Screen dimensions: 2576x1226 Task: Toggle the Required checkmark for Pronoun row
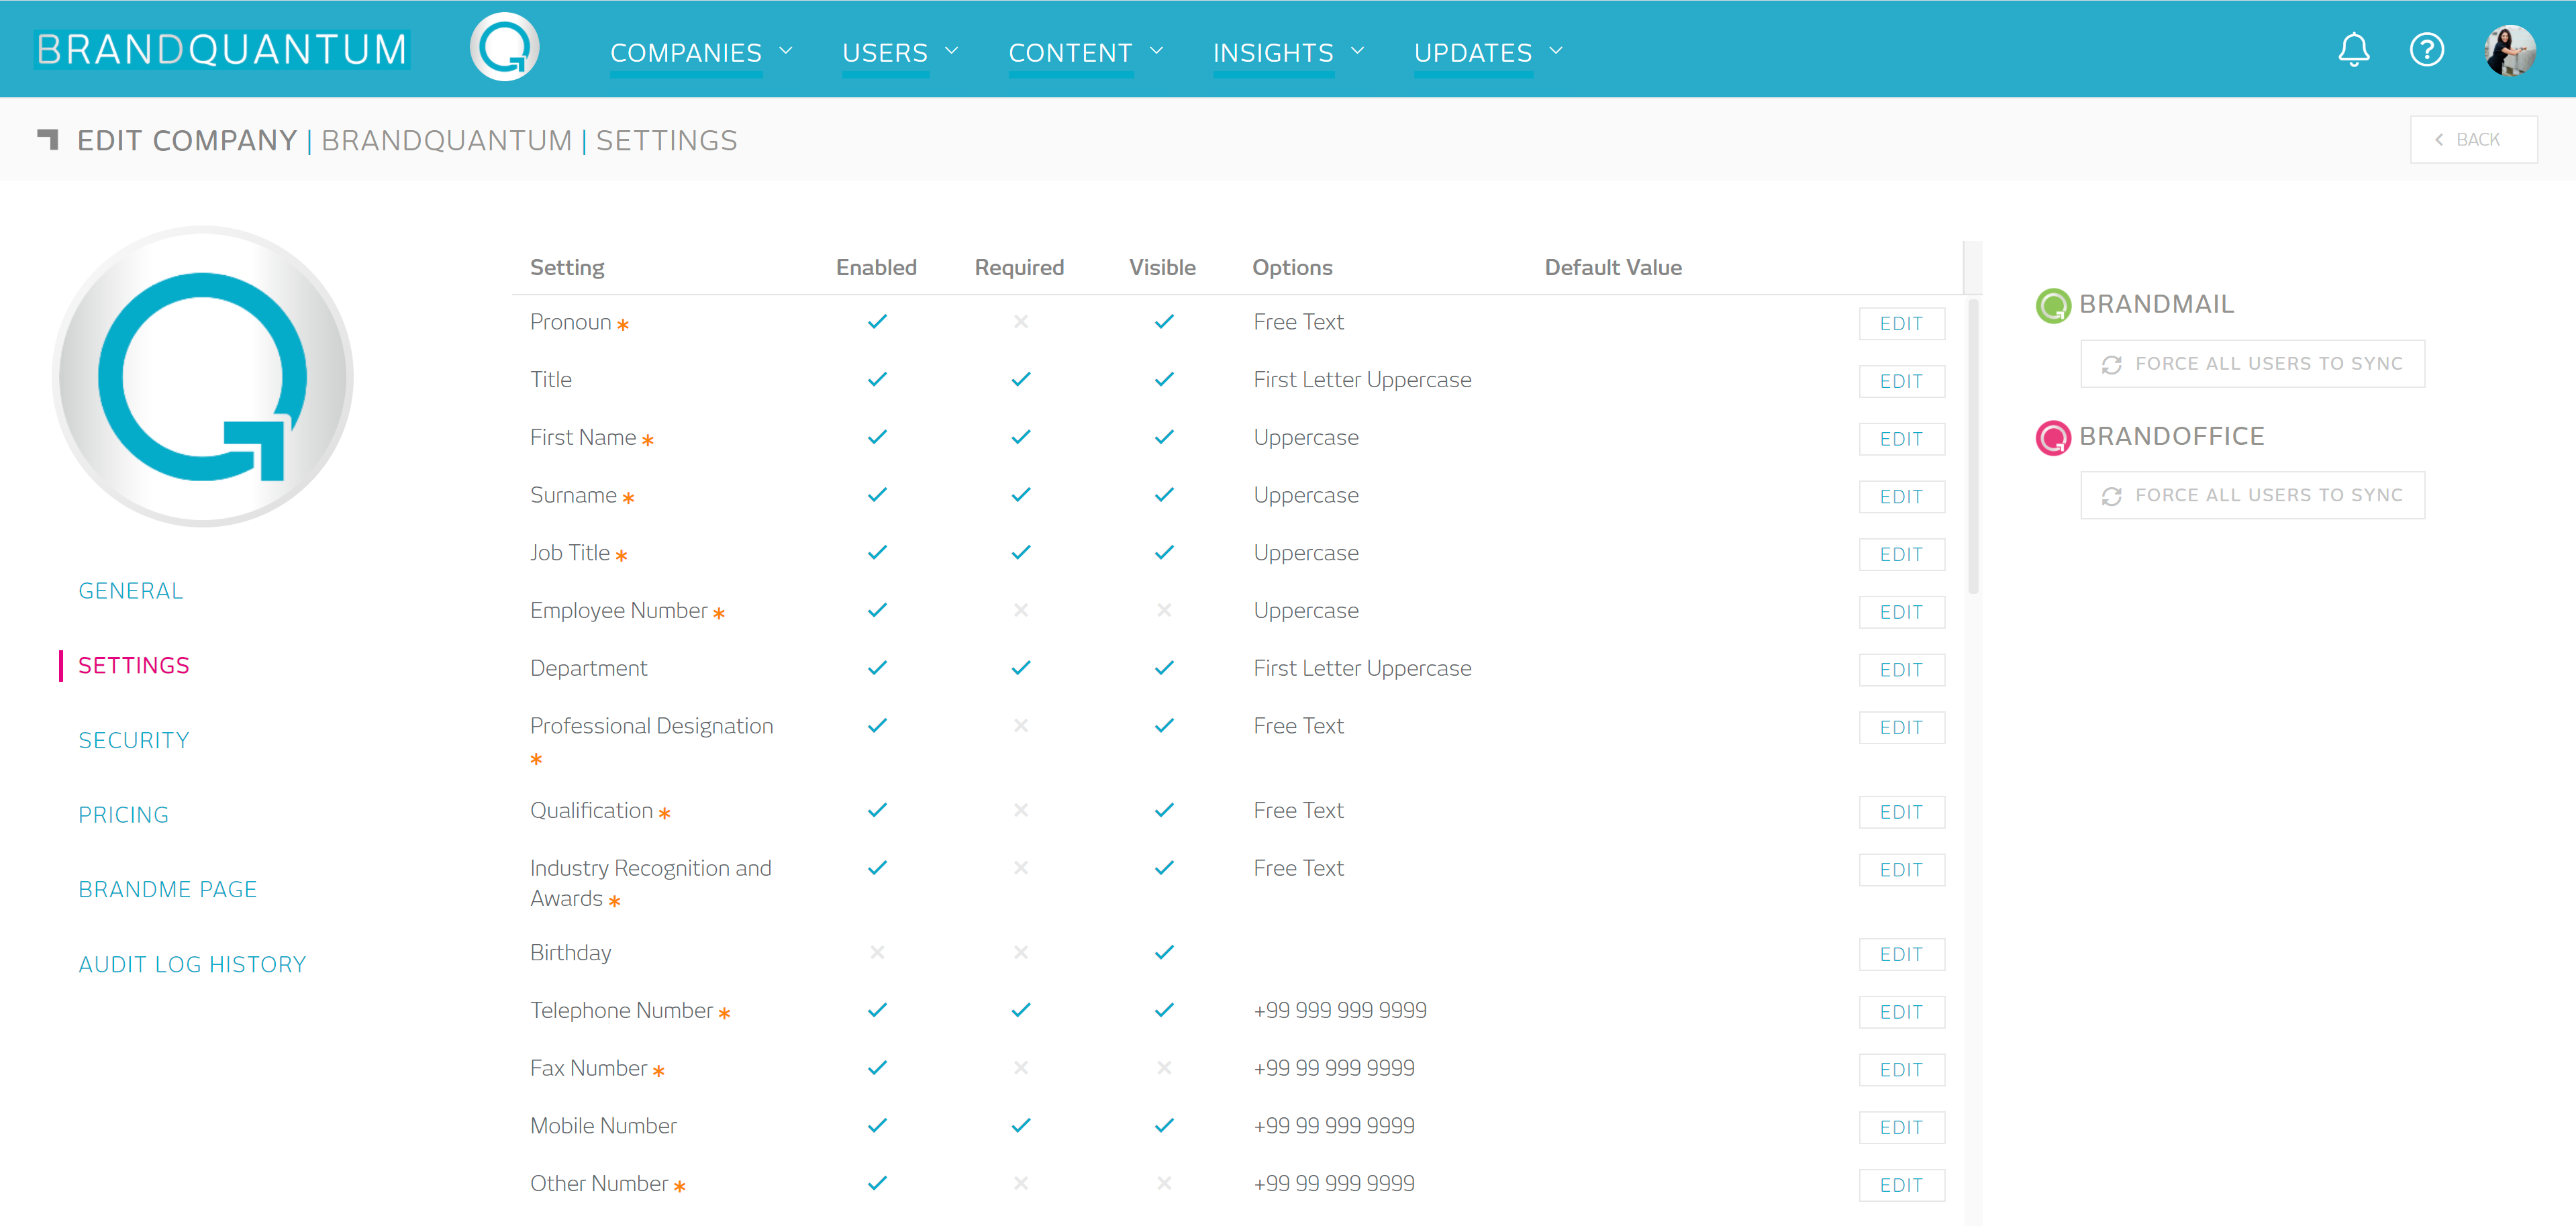click(1020, 322)
